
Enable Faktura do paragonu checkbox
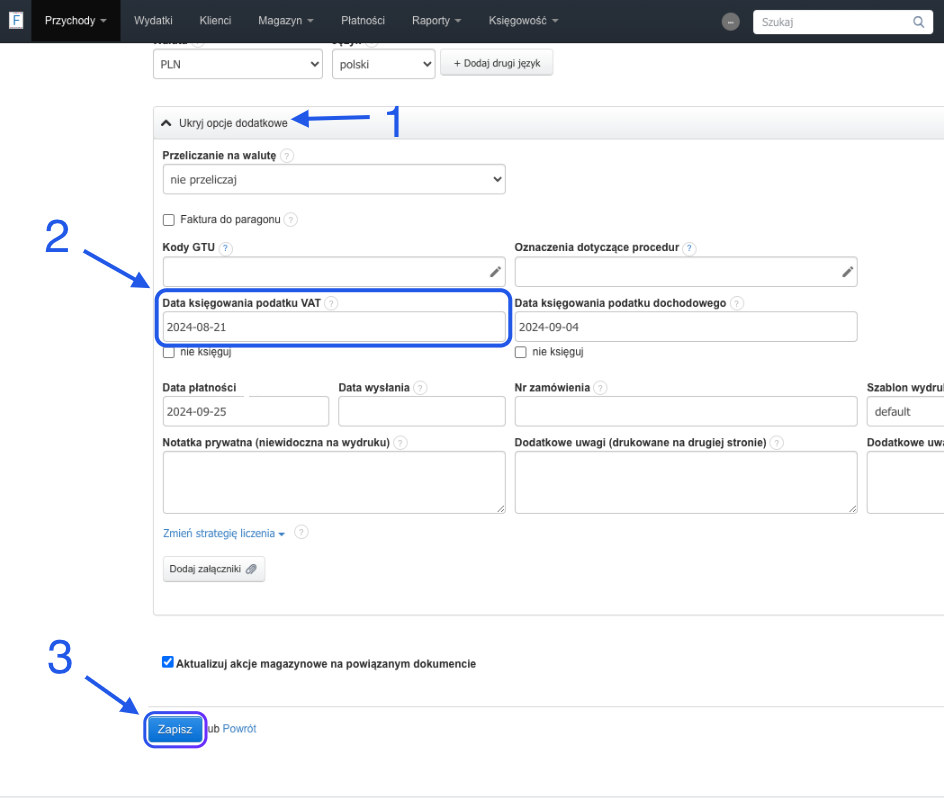pyautogui.click(x=168, y=219)
